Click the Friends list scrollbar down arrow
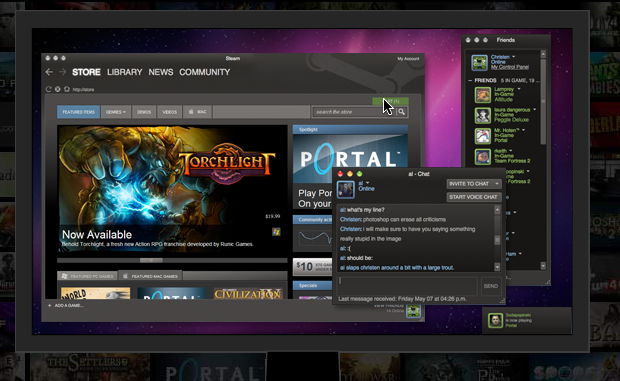 tap(543, 266)
